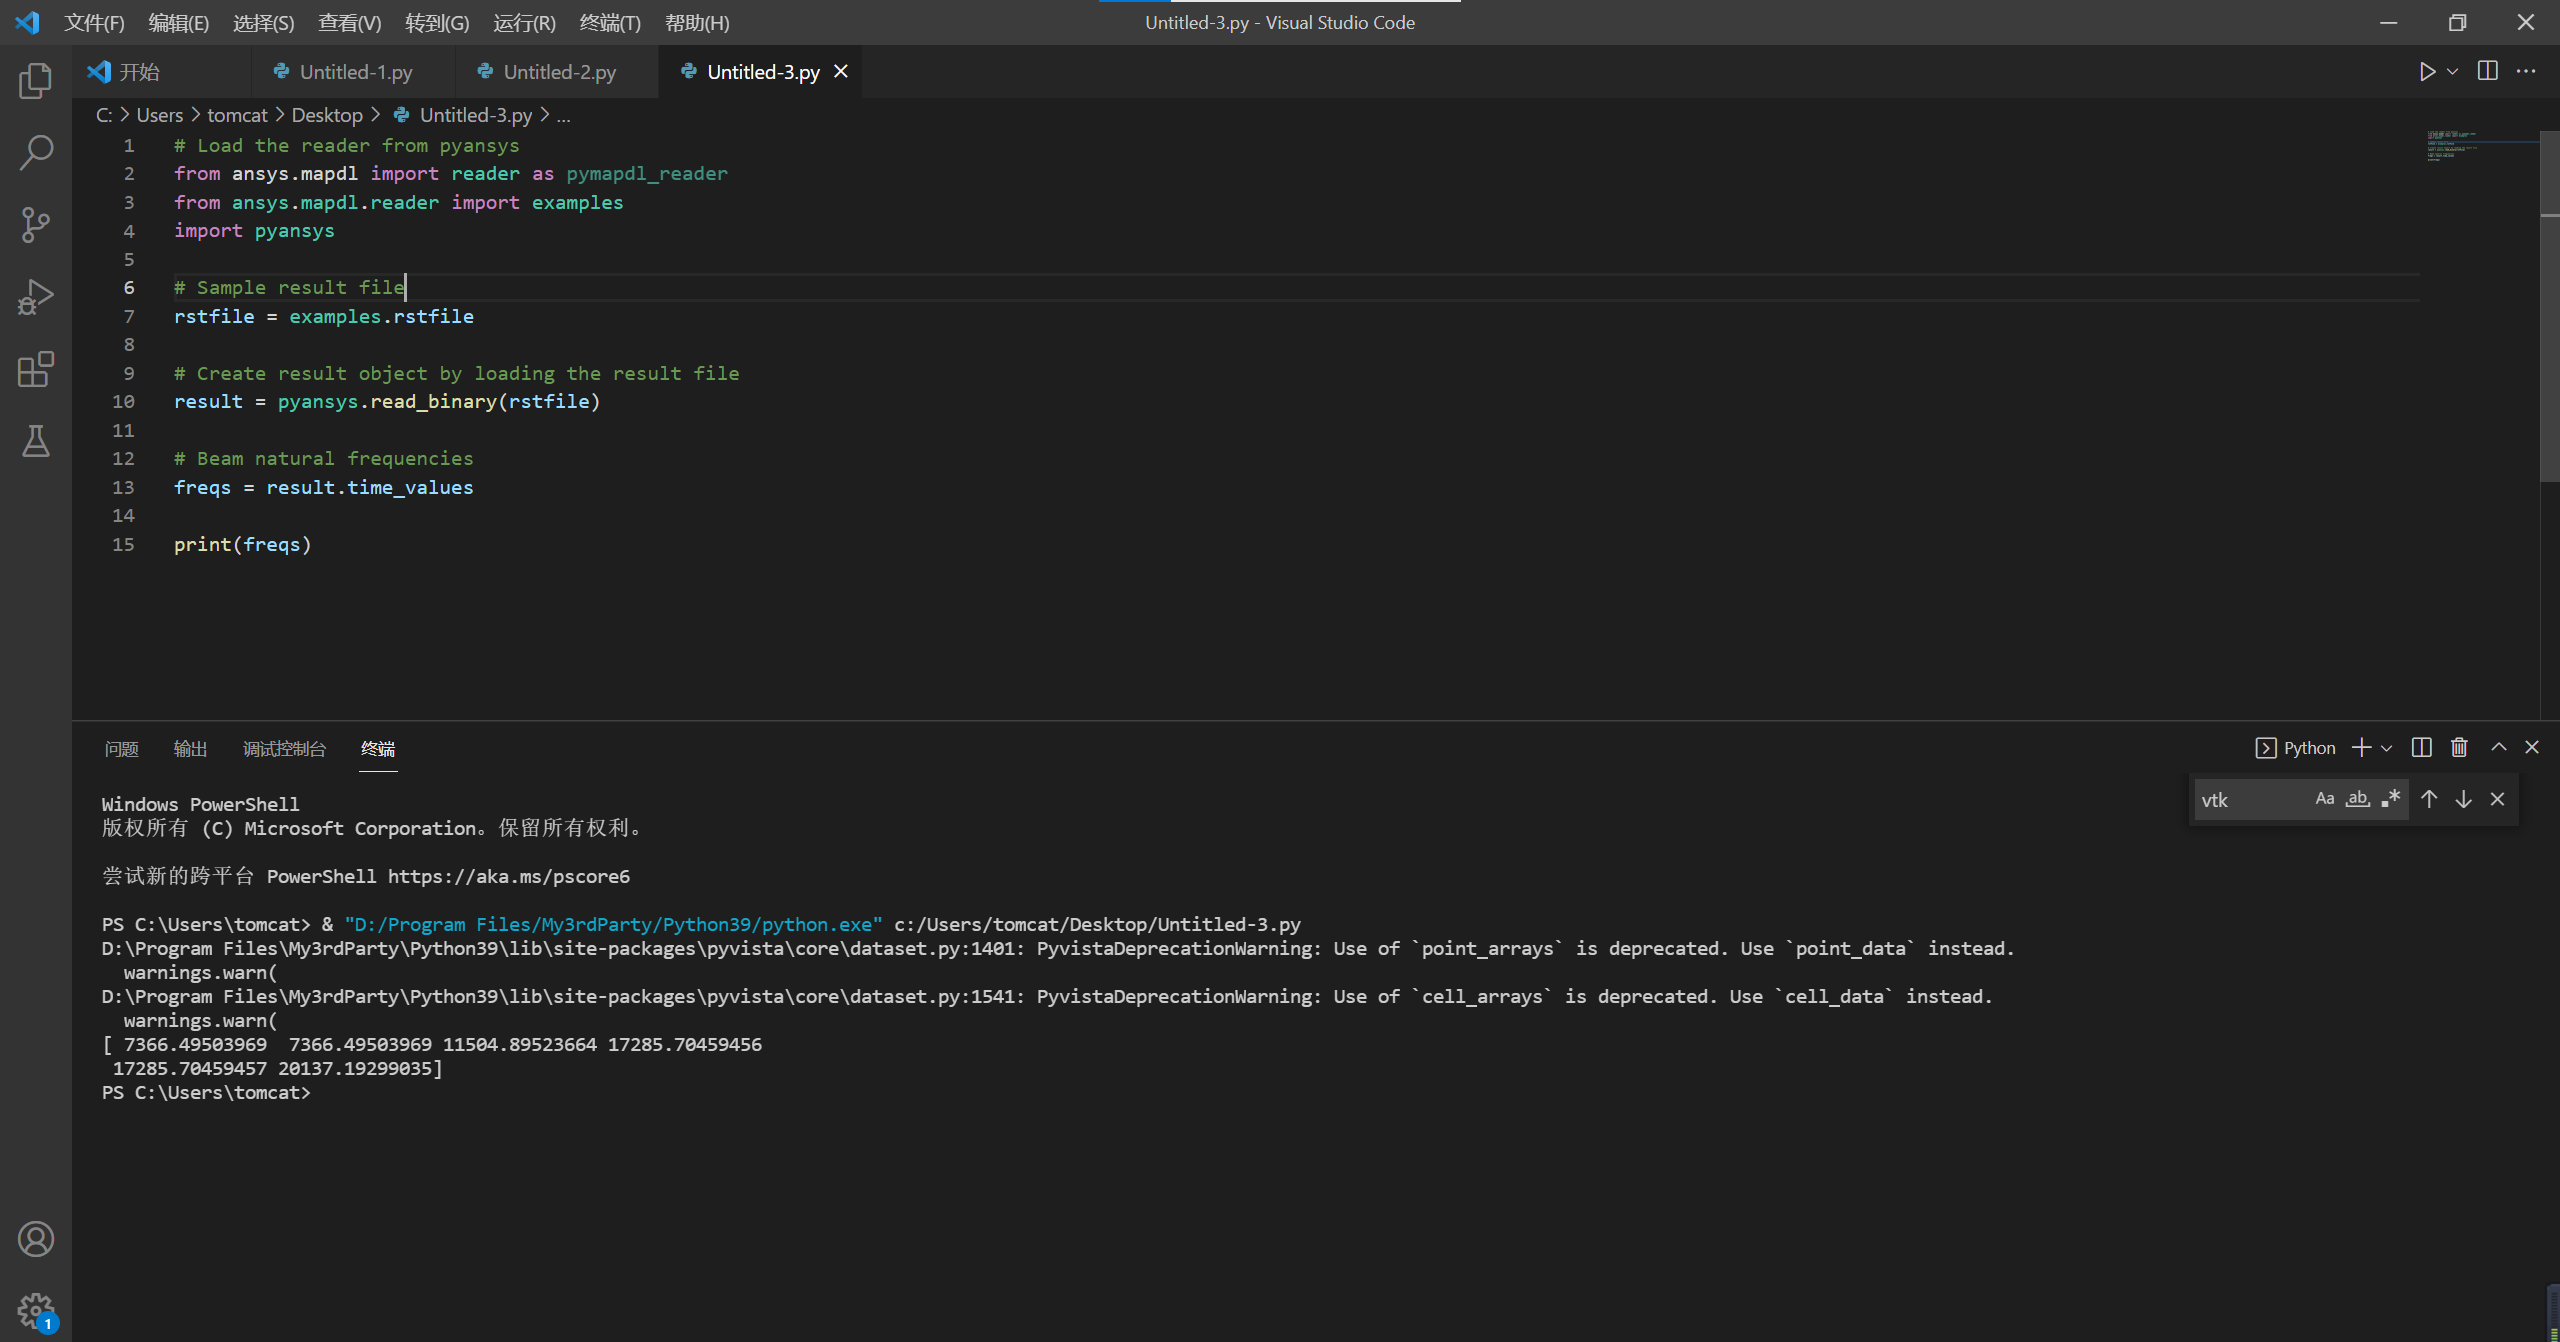Open the Extensions icon
This screenshot has width=2560, height=1342.
(36, 369)
